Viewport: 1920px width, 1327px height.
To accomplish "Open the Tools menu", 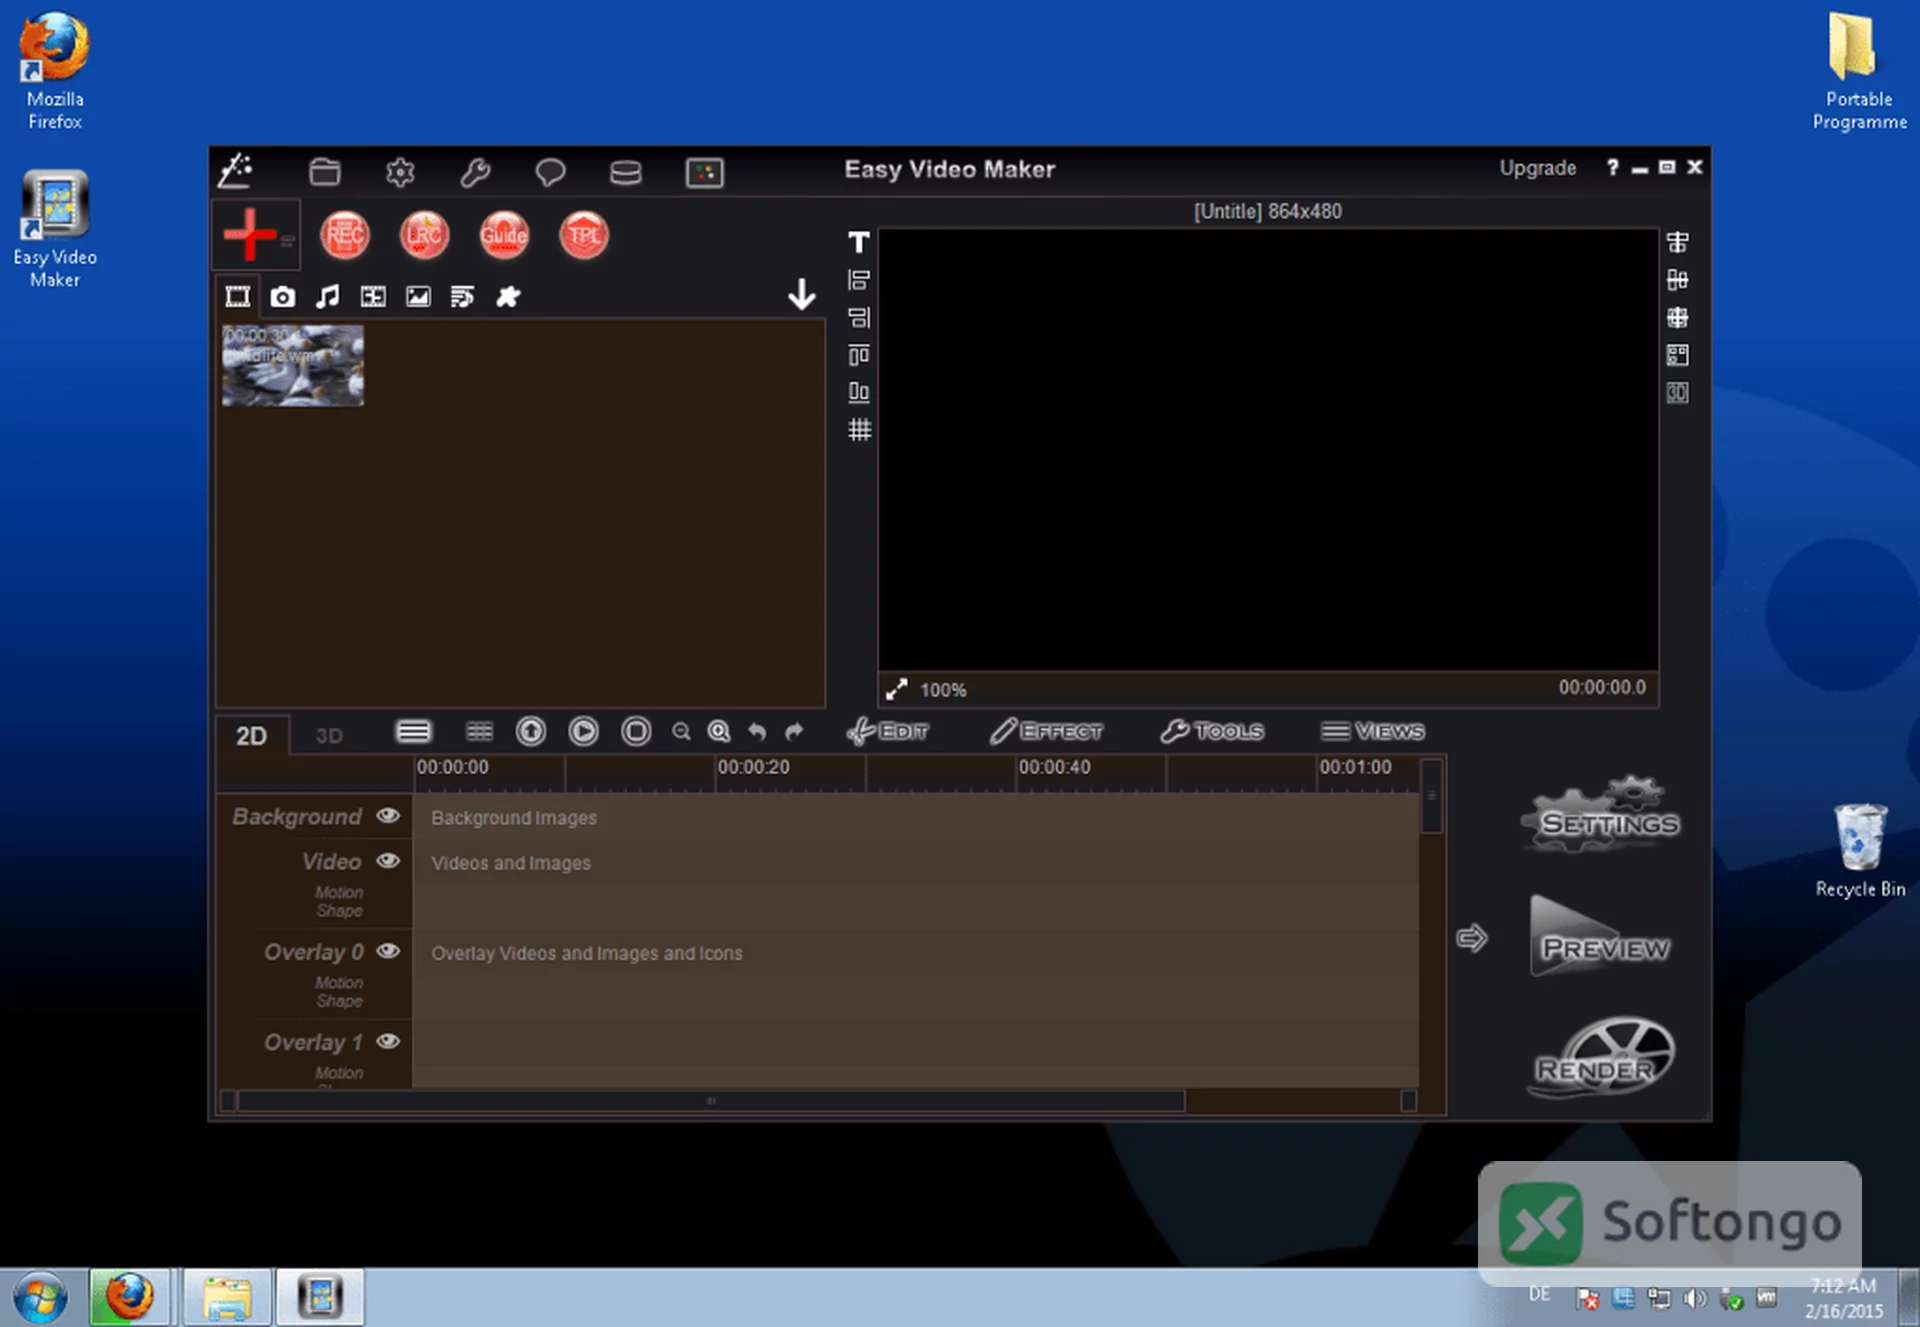I will click(x=1212, y=732).
